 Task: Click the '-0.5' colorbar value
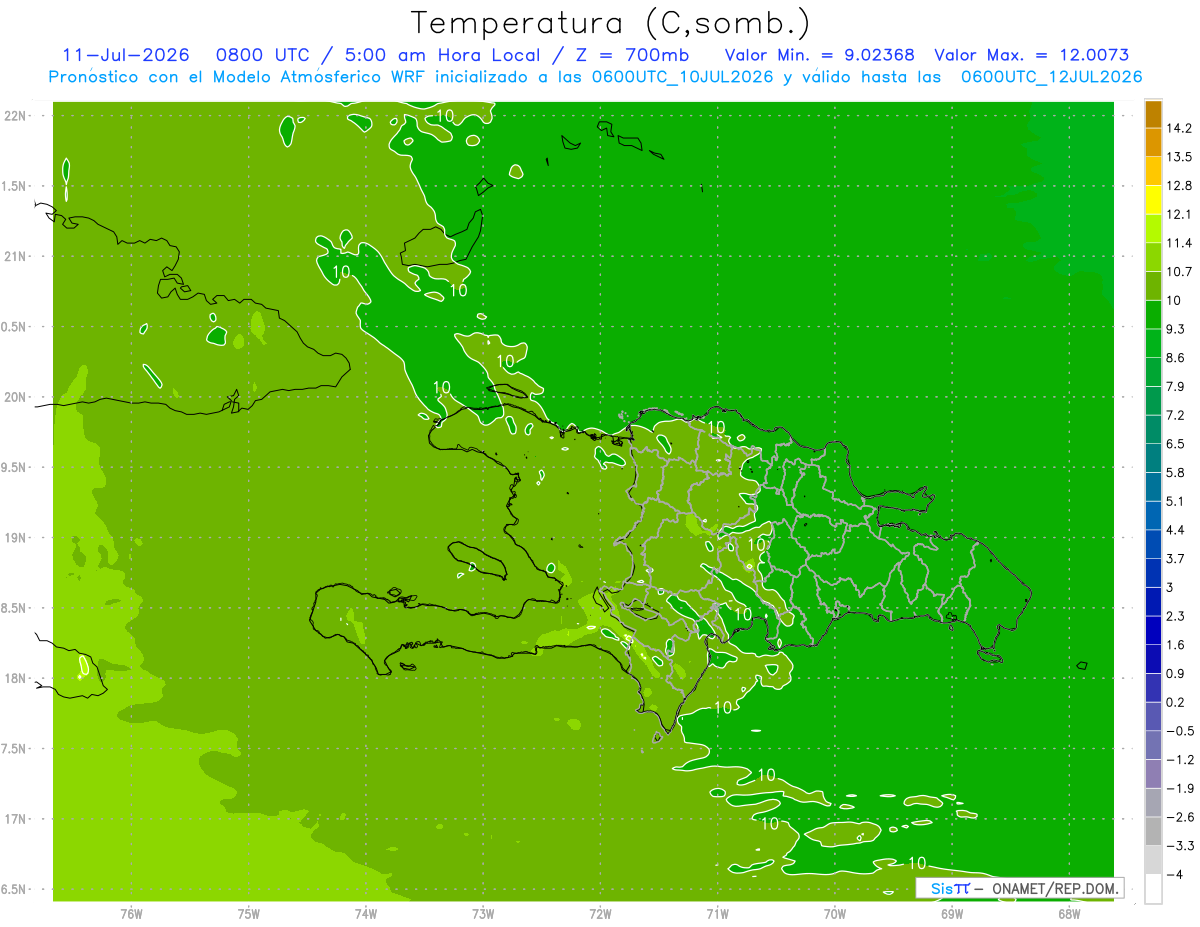tap(1180, 731)
